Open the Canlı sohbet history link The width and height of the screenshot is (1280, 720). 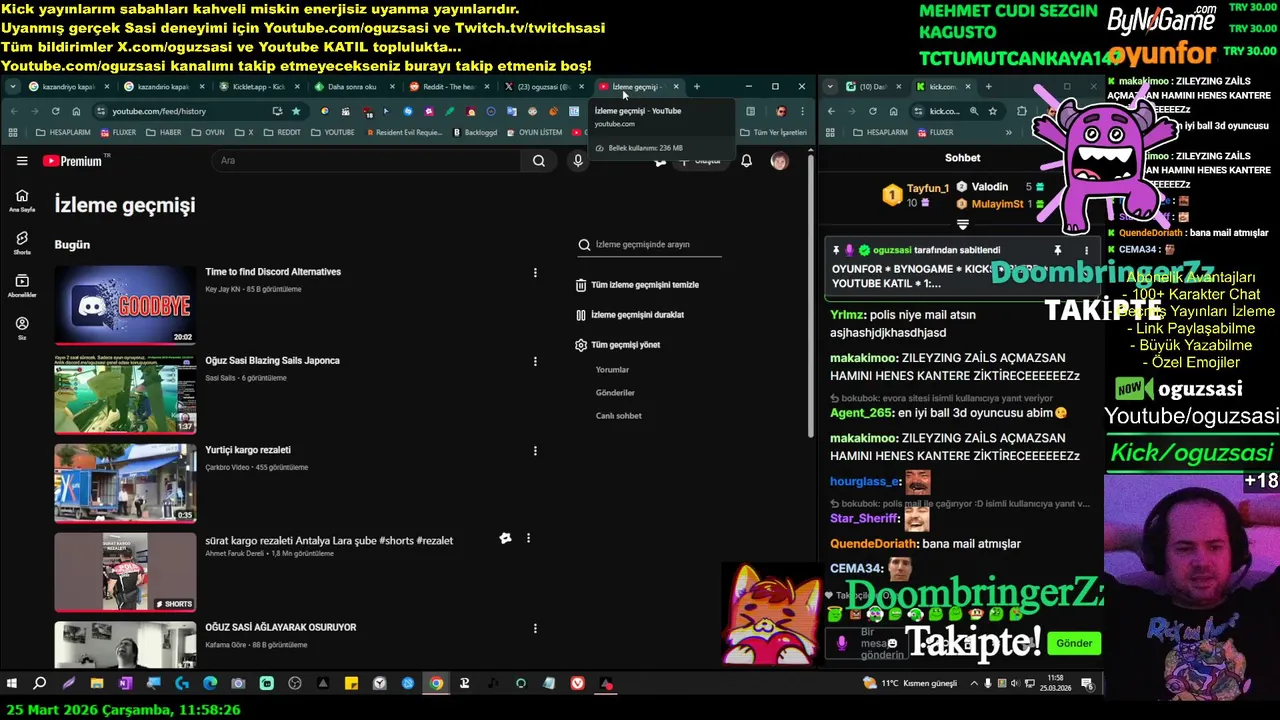tap(618, 416)
